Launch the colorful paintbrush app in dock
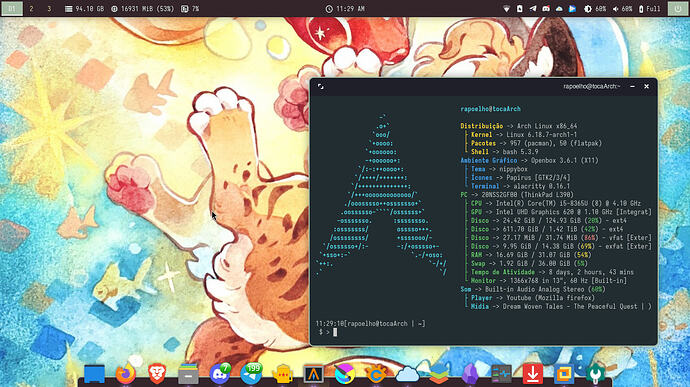This screenshot has height=387, width=690. (x=345, y=374)
